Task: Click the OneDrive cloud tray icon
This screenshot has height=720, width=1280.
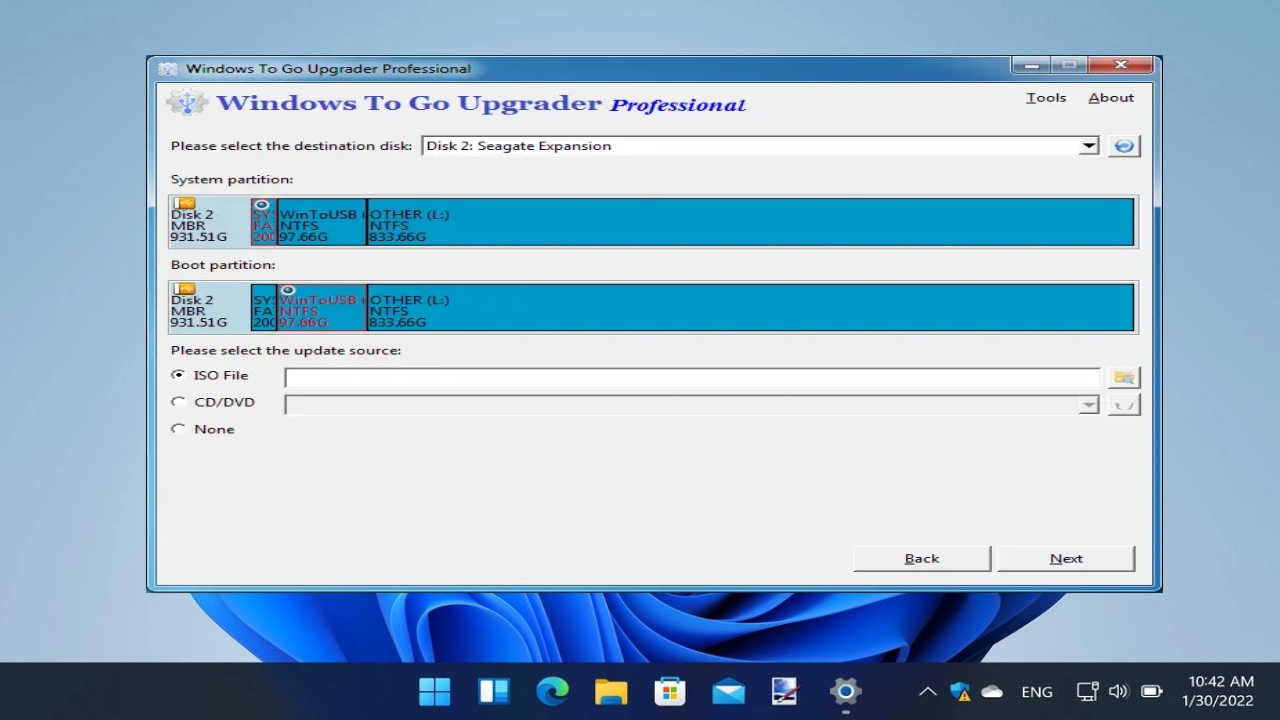Action: coord(992,691)
